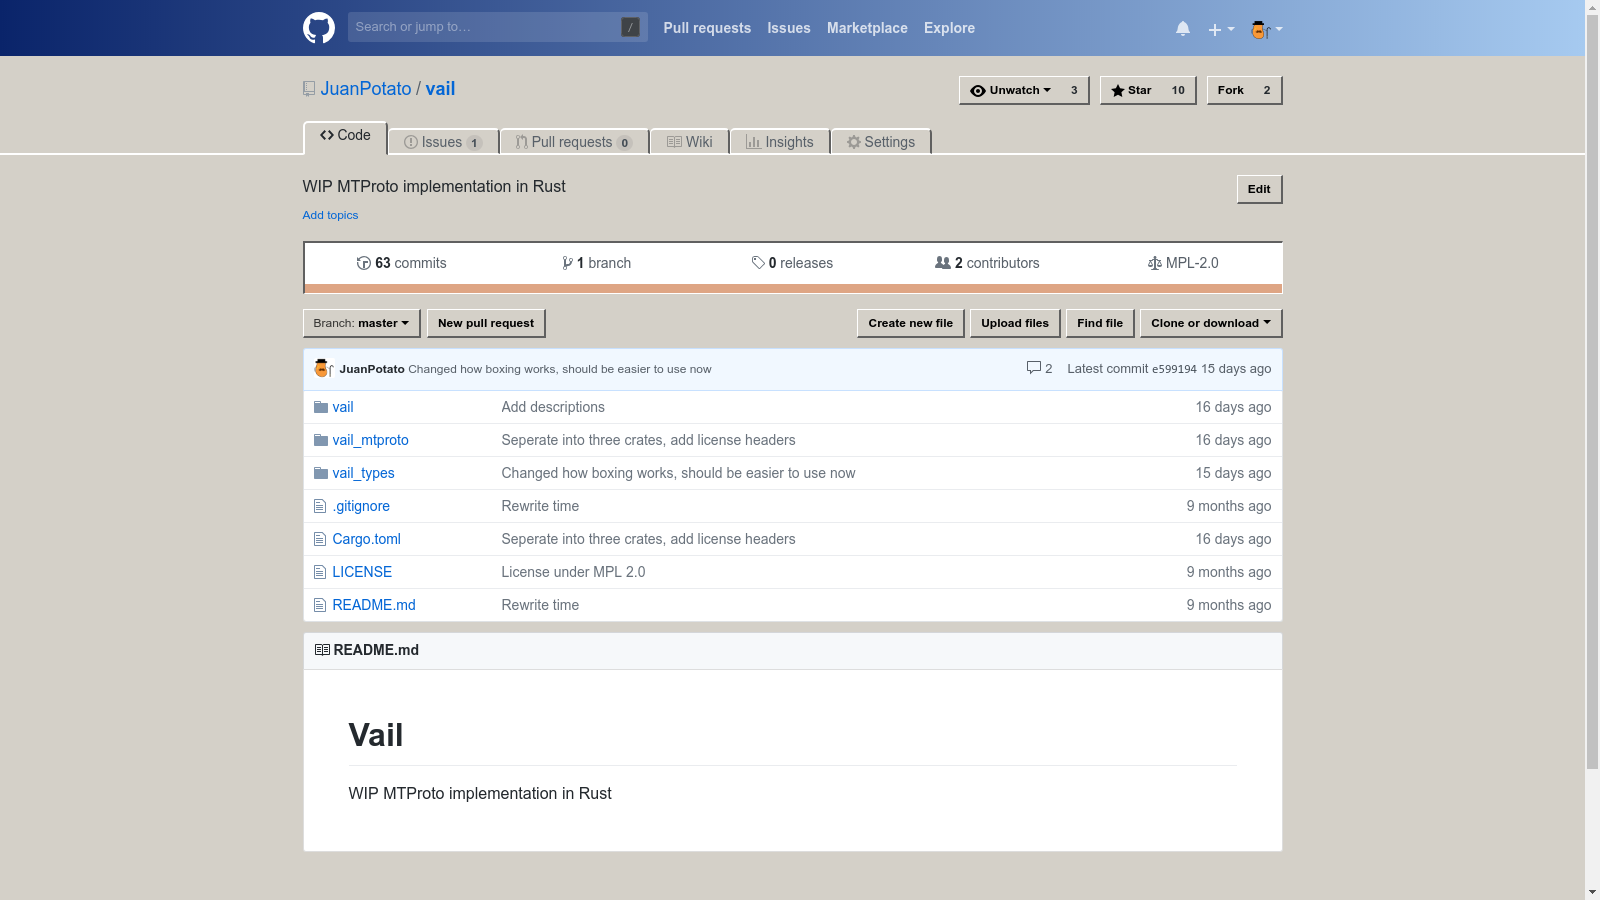
Task: Open the LICENSE file
Action: pyautogui.click(x=362, y=572)
